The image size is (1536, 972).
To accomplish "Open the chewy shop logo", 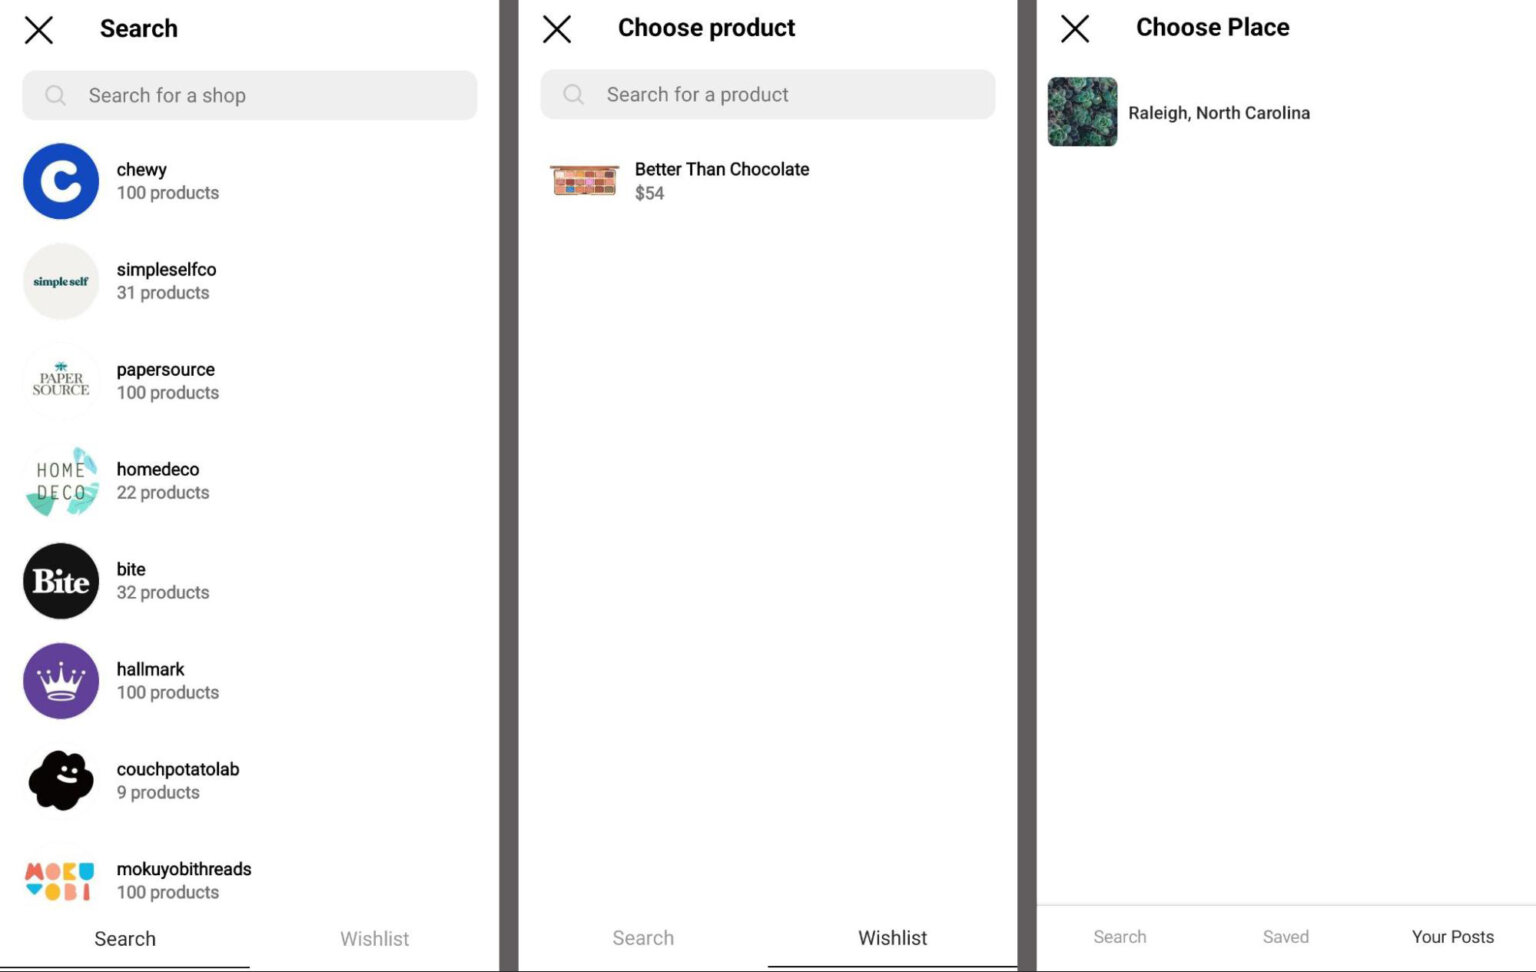I will point(61,181).
